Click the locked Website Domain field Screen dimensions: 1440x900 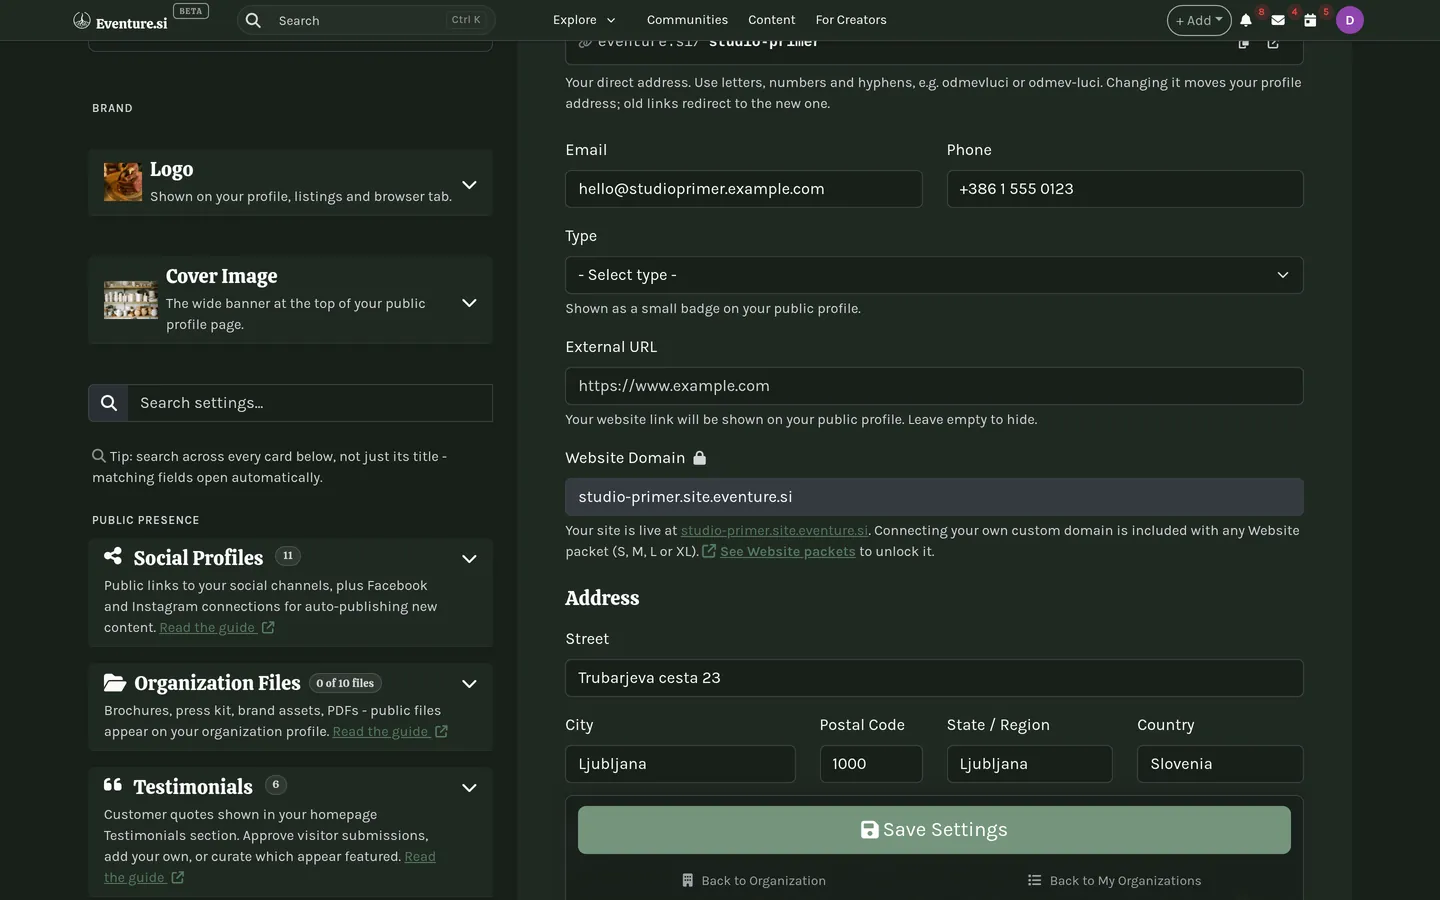pos(934,497)
